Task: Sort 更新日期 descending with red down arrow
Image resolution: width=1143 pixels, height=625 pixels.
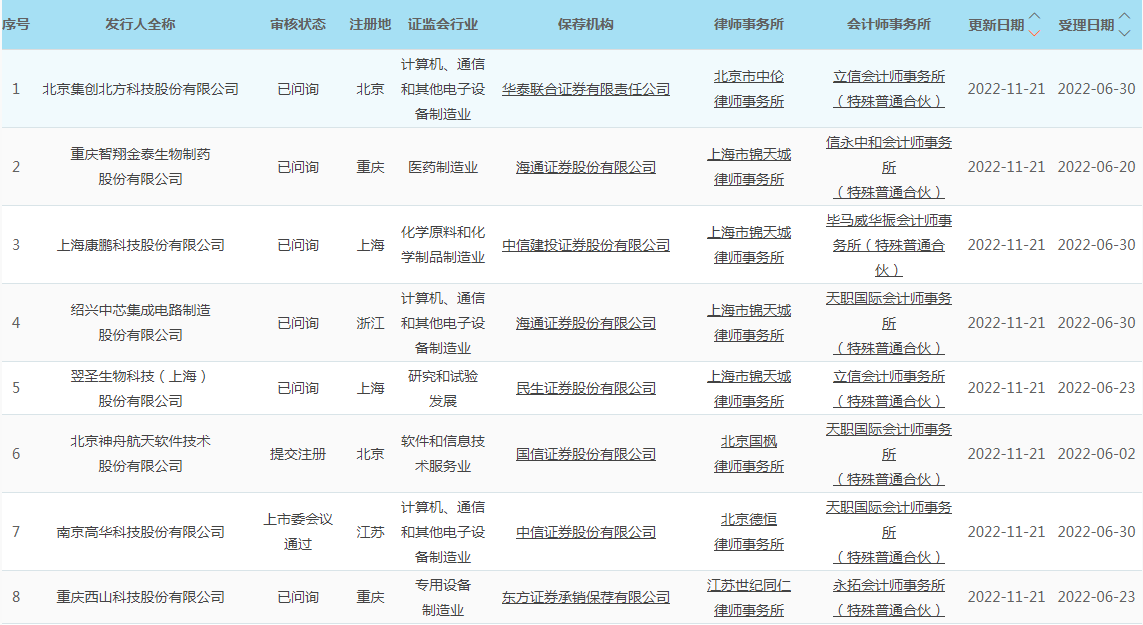Action: tap(1034, 32)
